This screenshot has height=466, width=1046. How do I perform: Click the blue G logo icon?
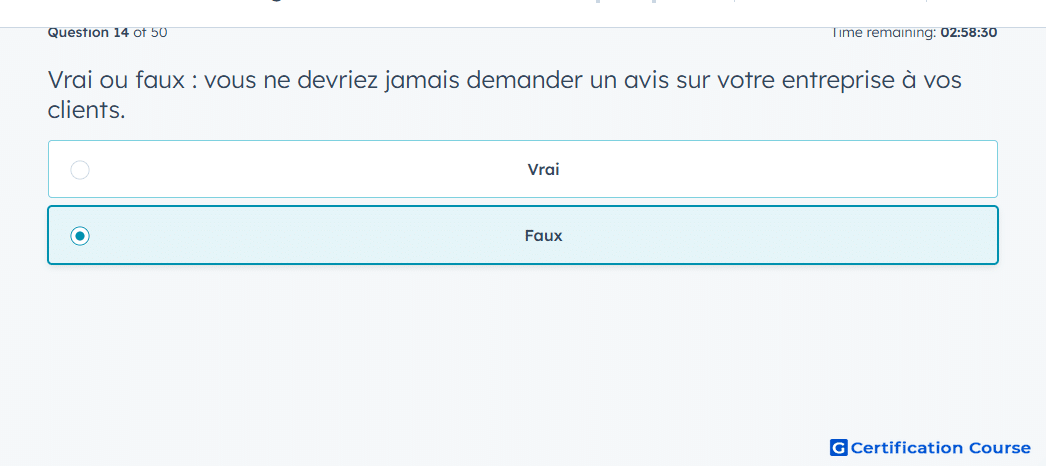838,447
